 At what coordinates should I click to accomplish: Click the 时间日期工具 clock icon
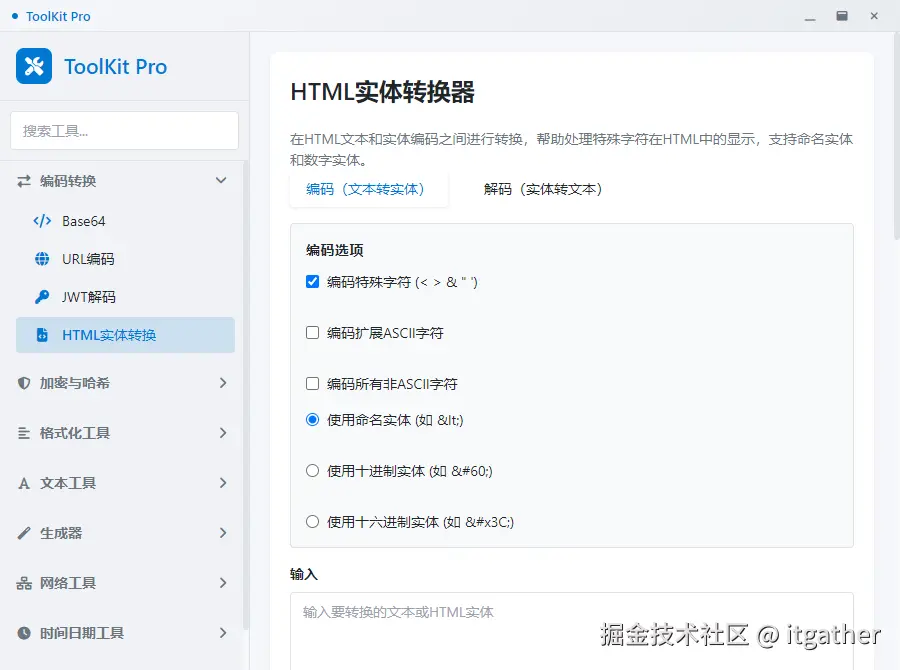click(24, 633)
